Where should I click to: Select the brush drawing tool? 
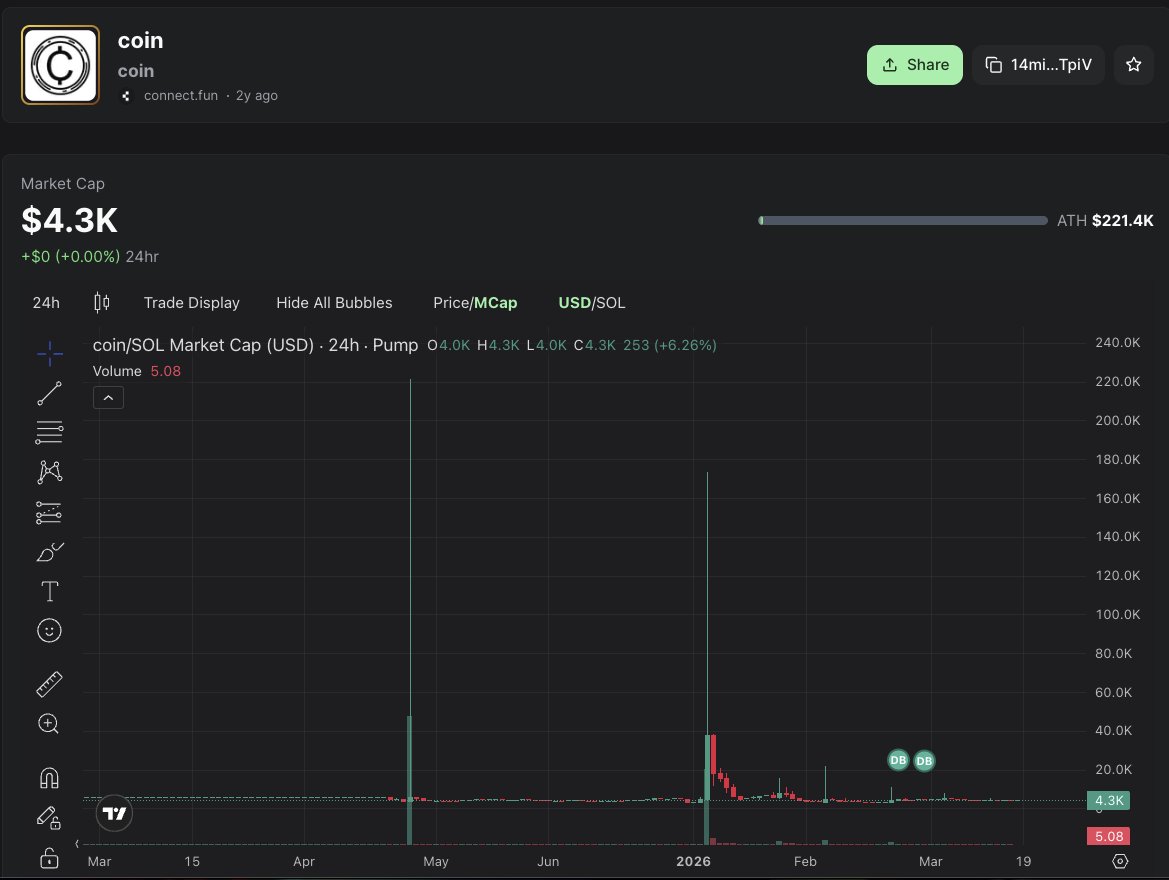point(49,552)
